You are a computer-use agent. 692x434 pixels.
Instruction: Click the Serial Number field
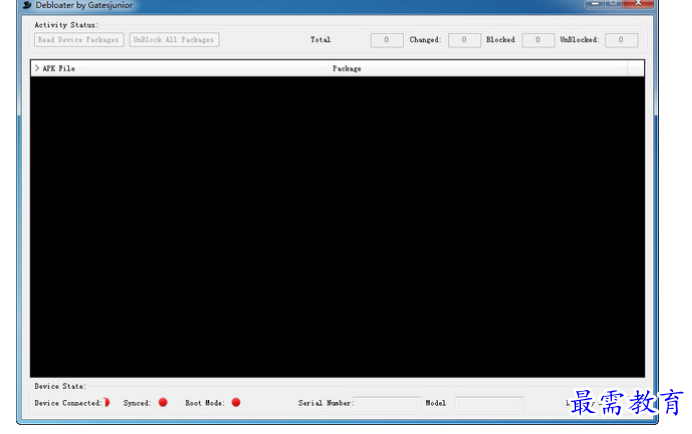click(x=388, y=403)
